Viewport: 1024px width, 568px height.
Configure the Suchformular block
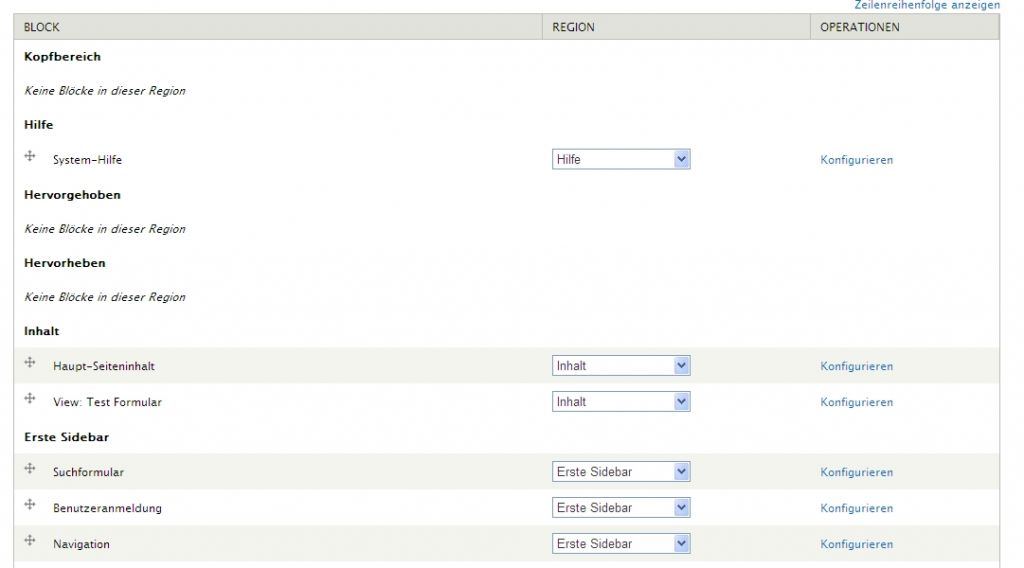click(856, 472)
